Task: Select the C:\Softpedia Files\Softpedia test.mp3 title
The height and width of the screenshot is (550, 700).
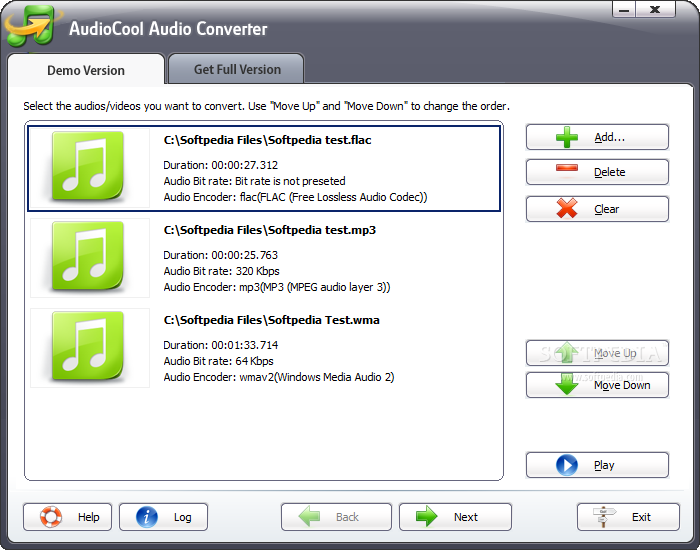Action: point(270,230)
